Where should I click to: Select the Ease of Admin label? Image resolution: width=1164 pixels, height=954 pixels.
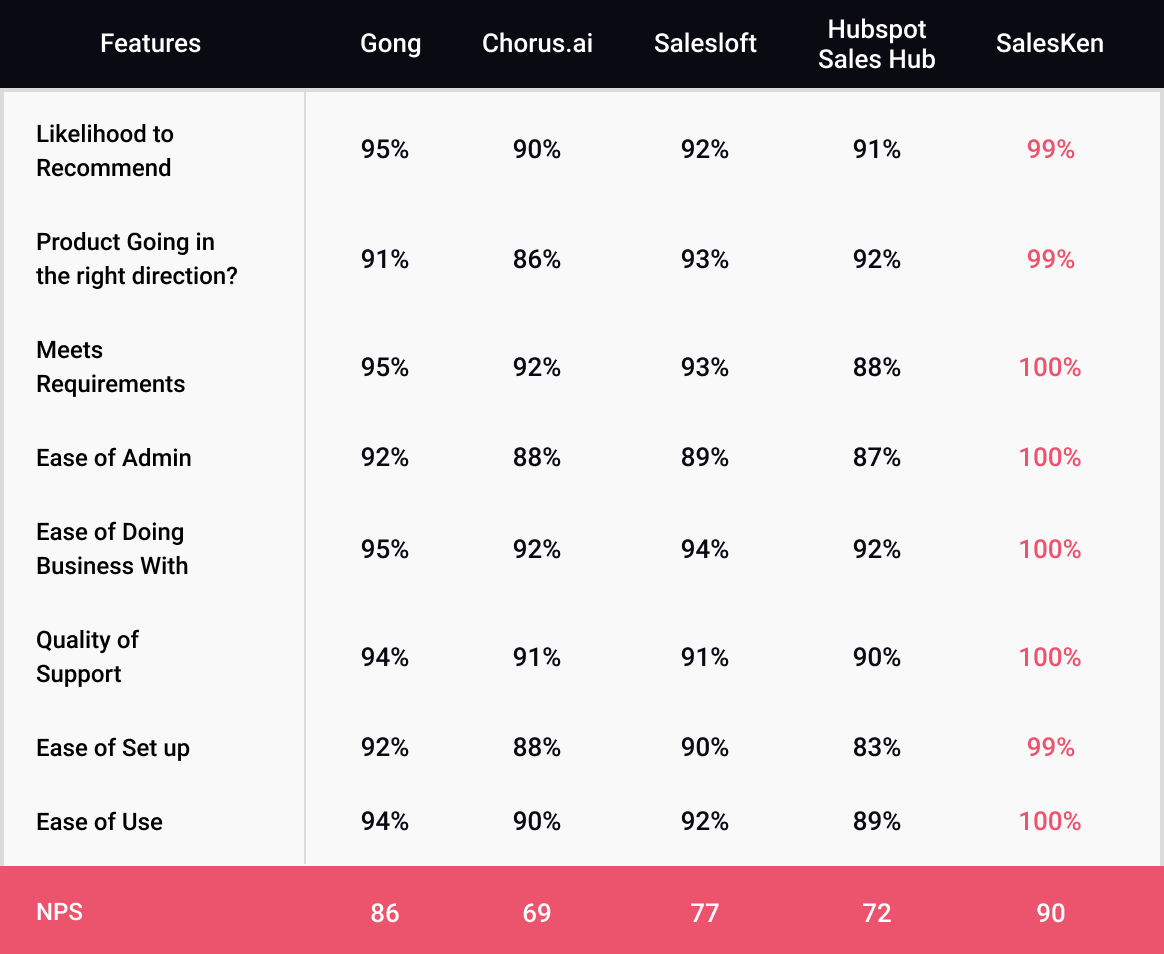tap(114, 458)
